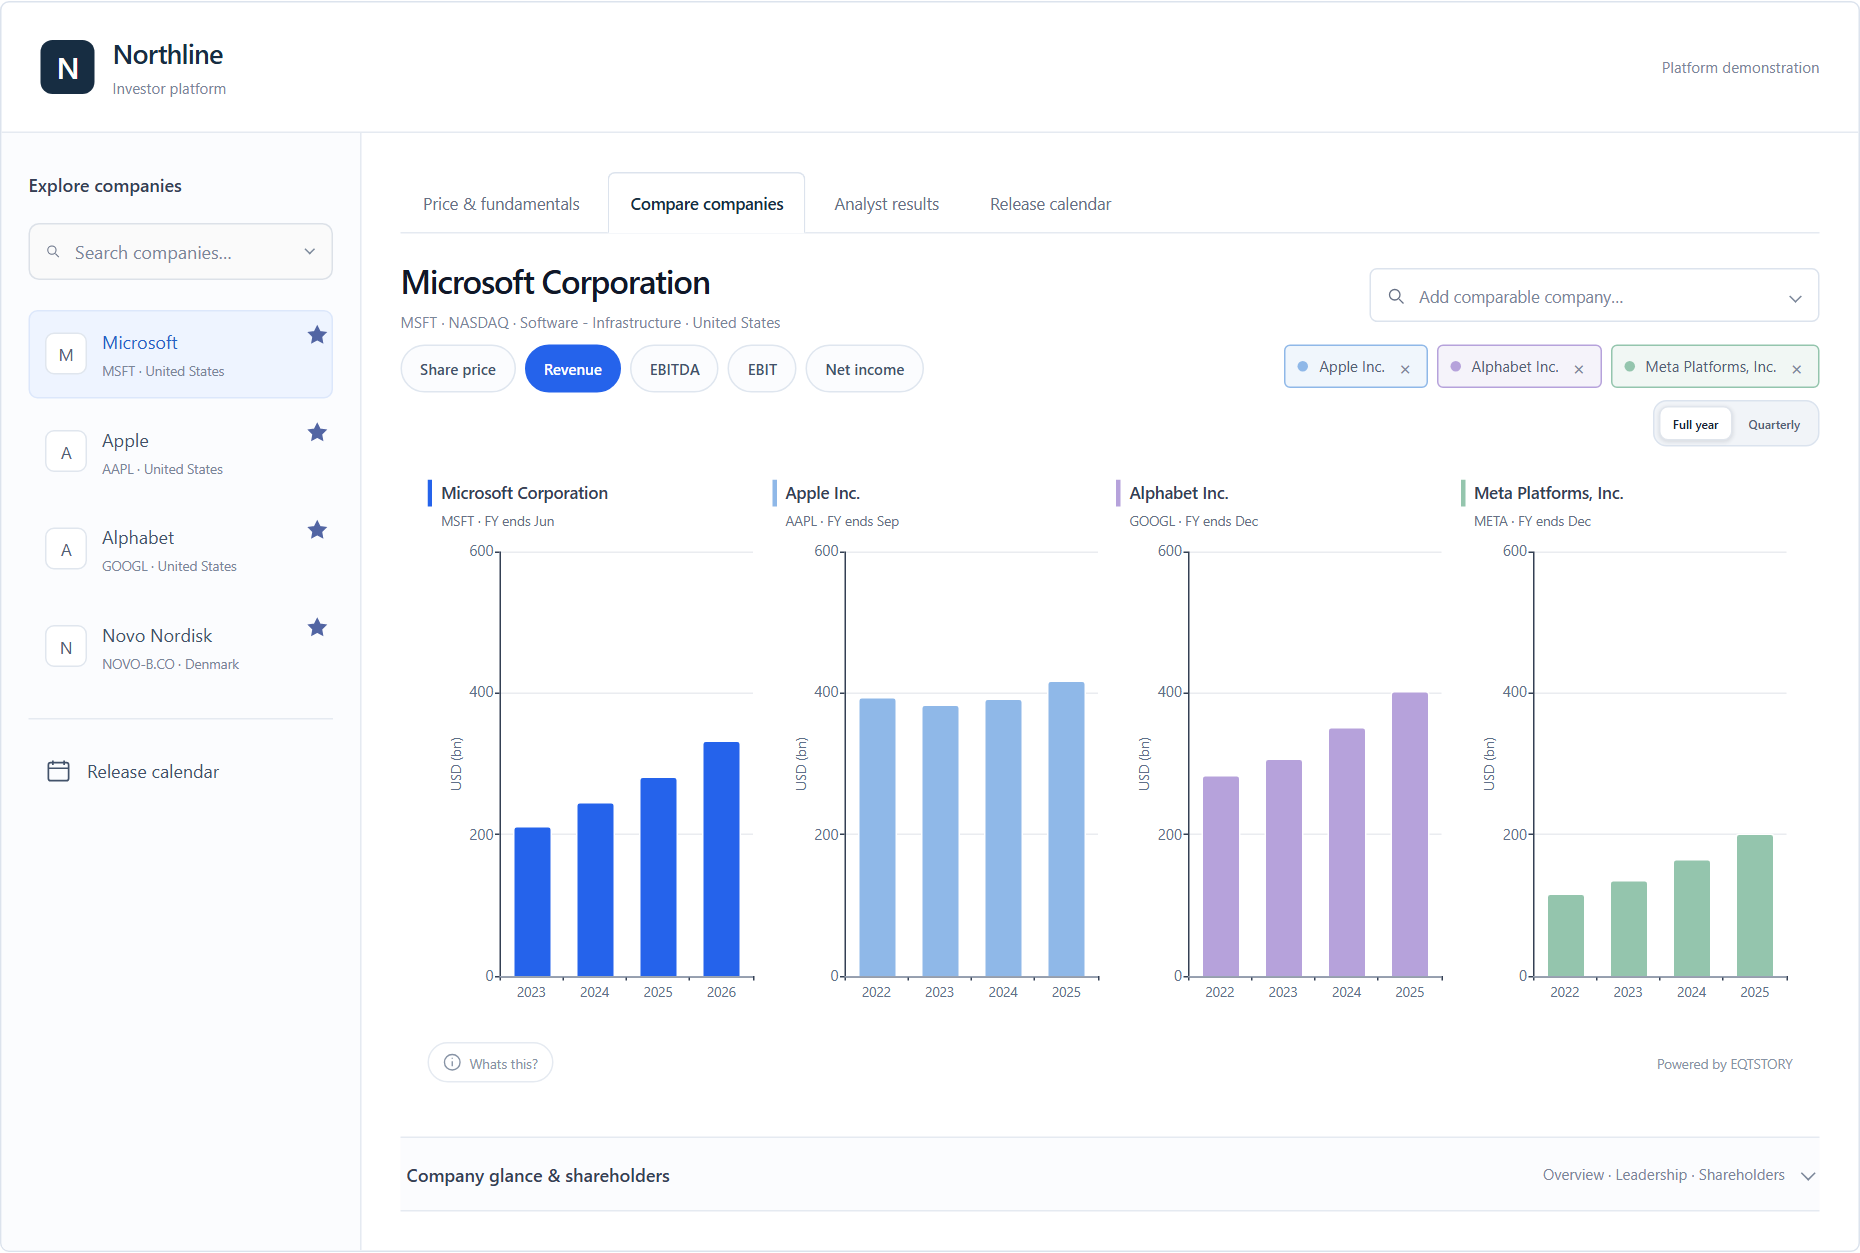This screenshot has height=1253, width=1860.
Task: Open the Price & fundamentals tab
Action: point(501,204)
